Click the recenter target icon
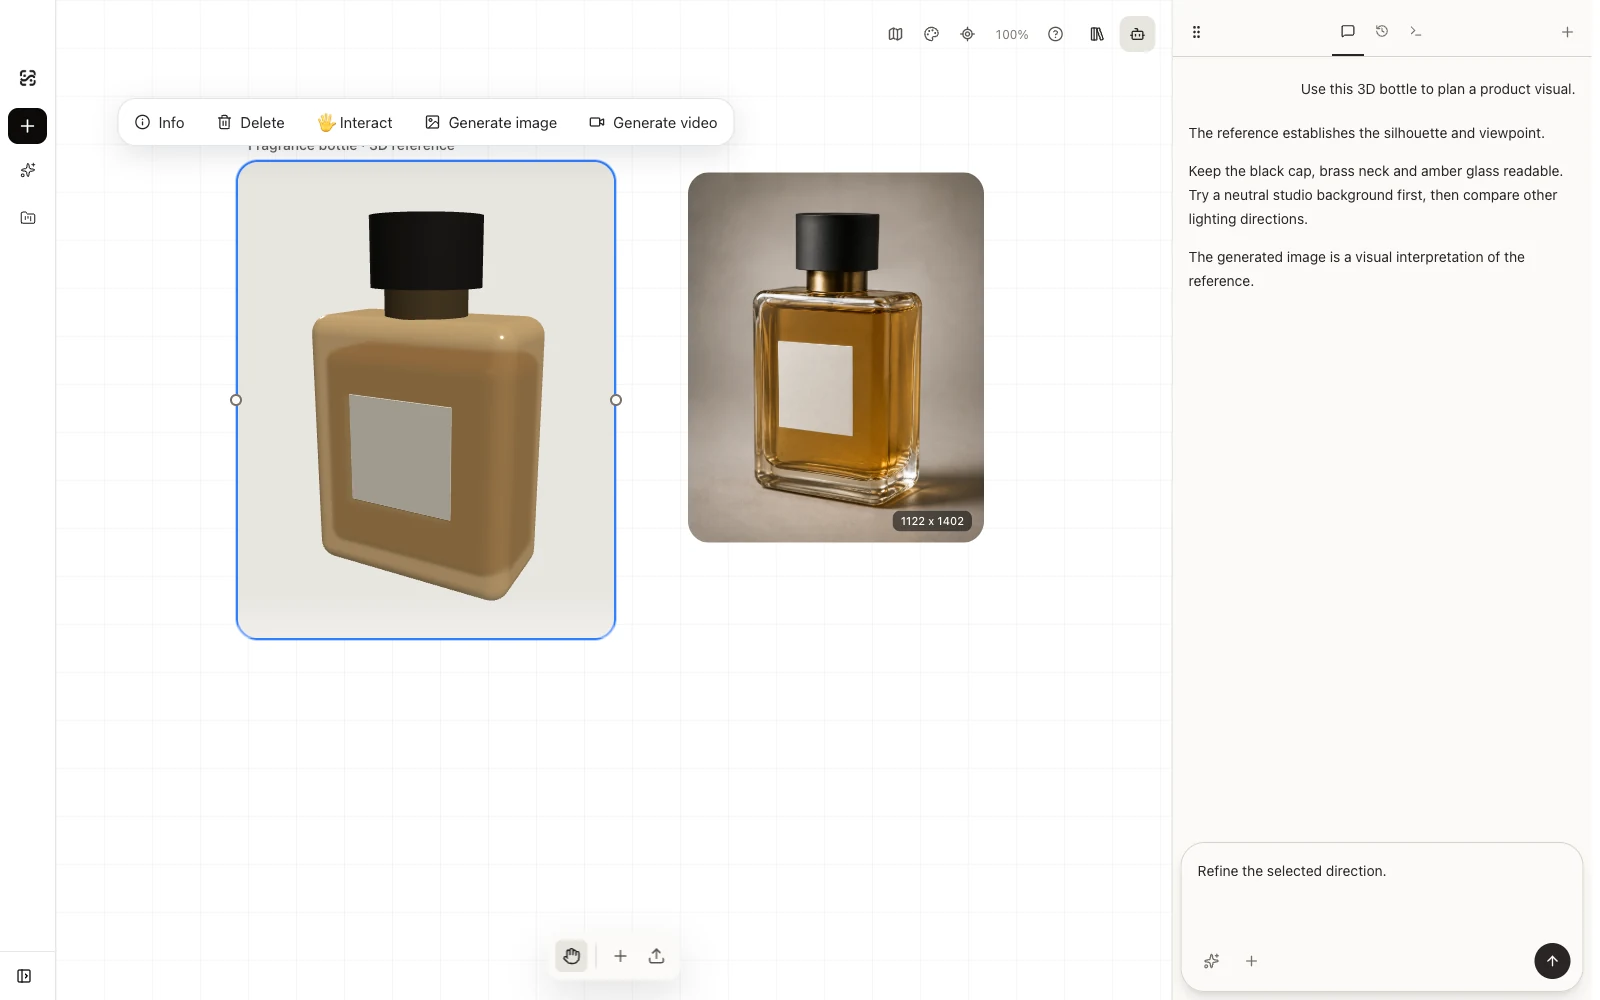This screenshot has height=1000, width=1600. (x=967, y=34)
